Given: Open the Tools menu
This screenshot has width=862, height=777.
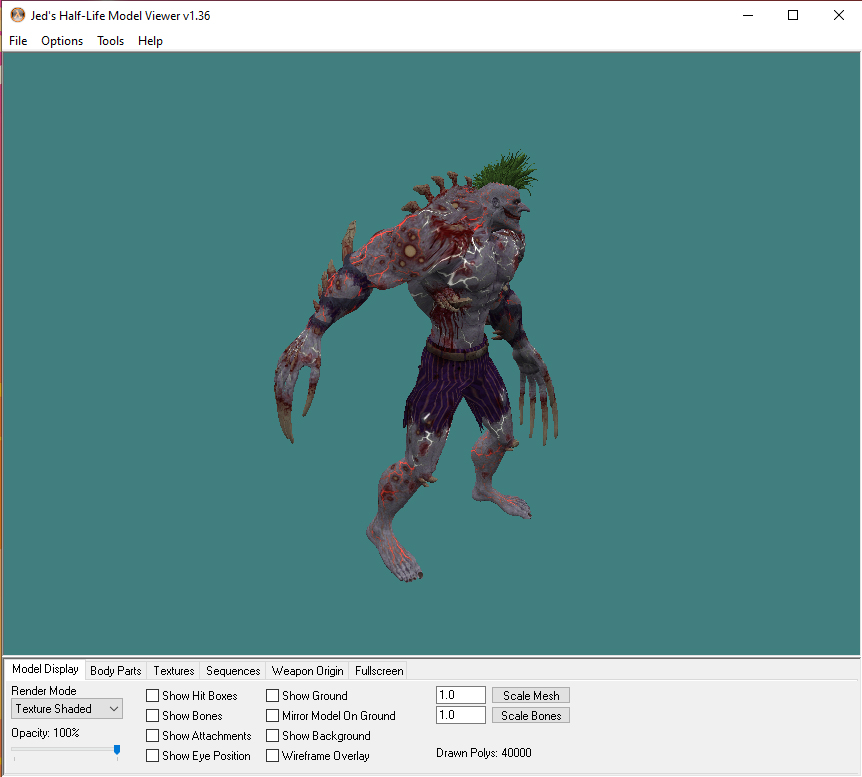Looking at the screenshot, I should [x=110, y=41].
